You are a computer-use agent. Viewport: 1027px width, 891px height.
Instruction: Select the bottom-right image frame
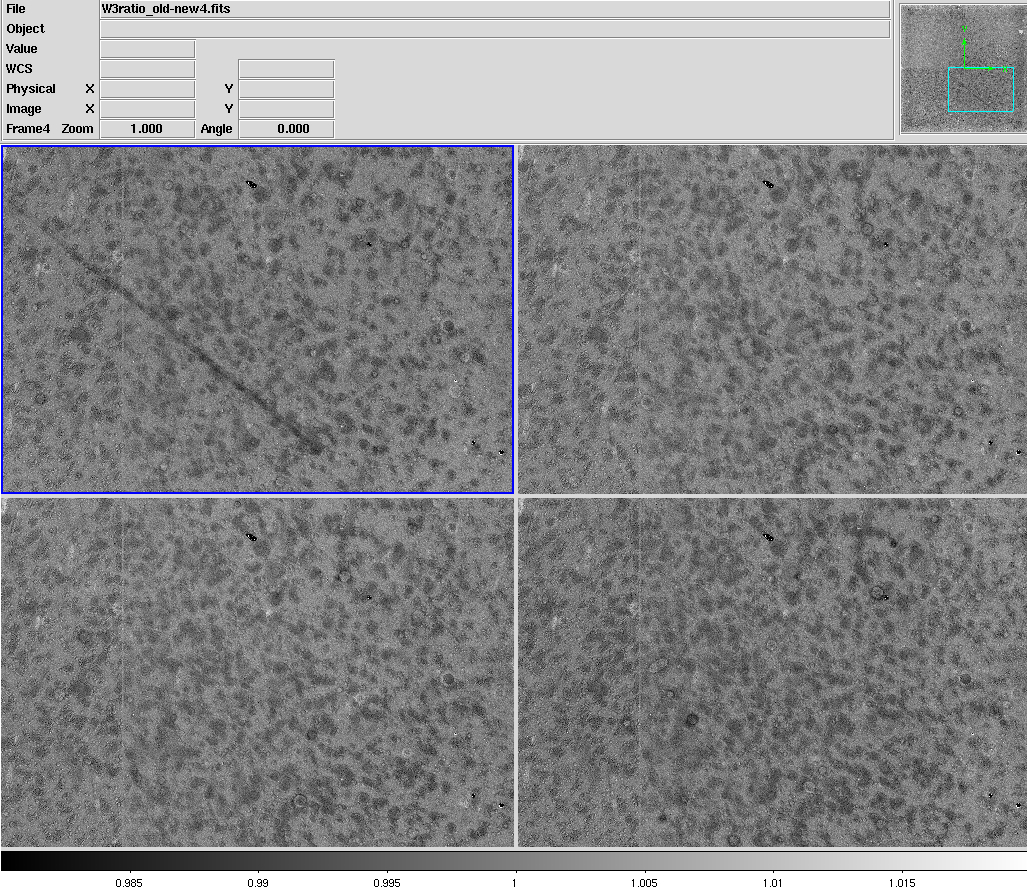772,672
